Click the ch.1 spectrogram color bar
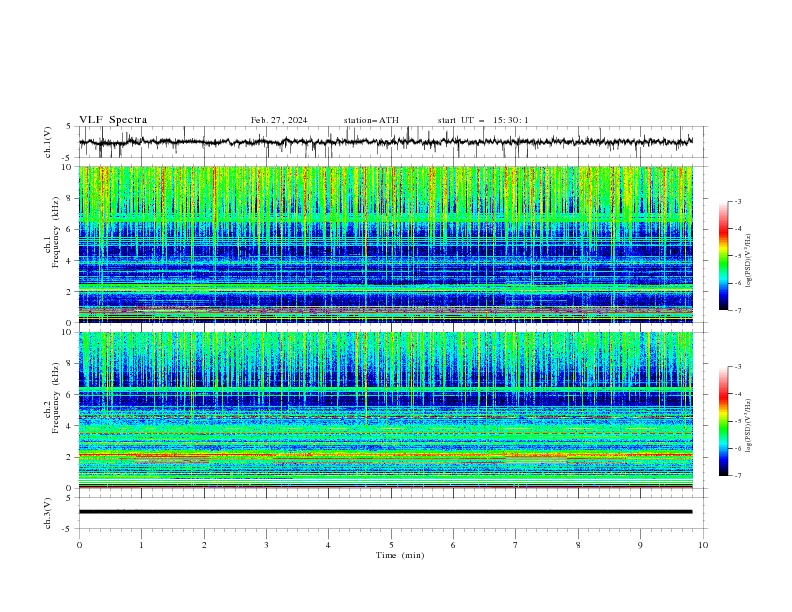This screenshot has height=612, width=792. pos(723,256)
